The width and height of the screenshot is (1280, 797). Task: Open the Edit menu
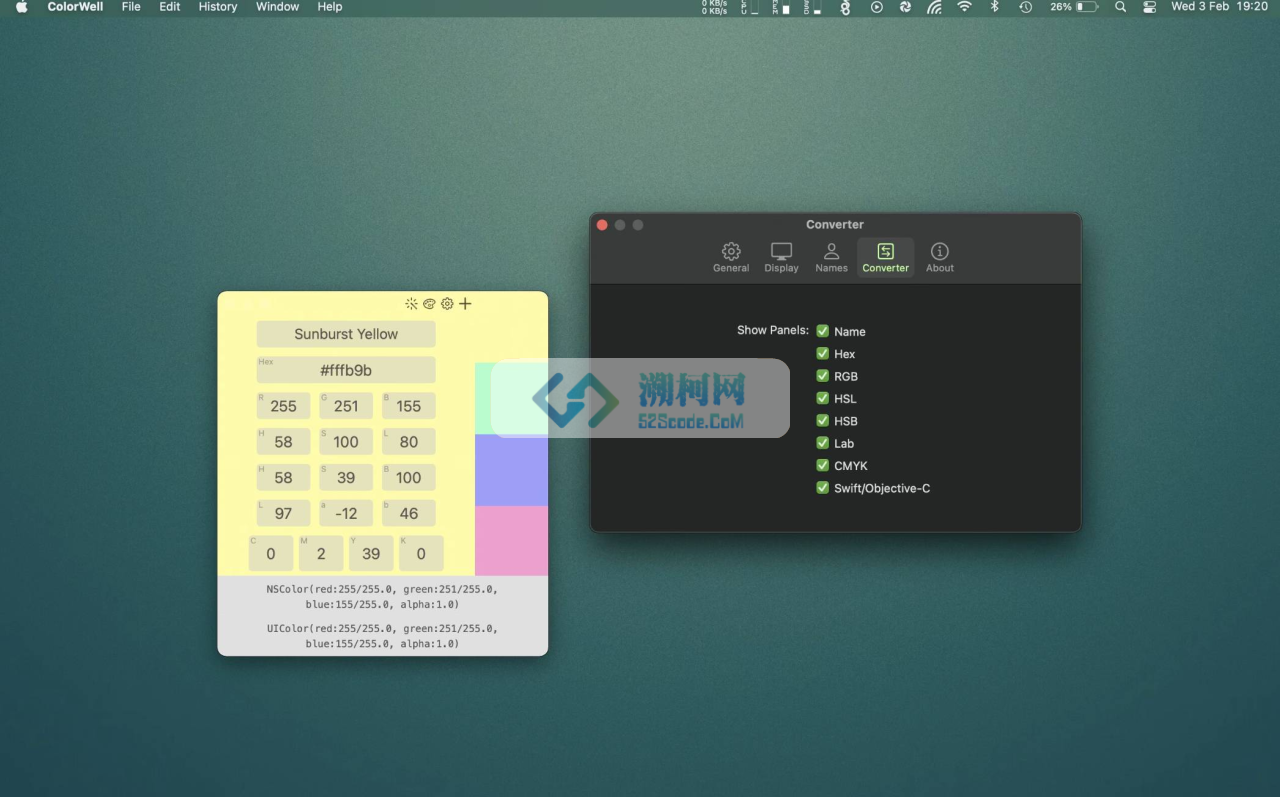point(170,7)
